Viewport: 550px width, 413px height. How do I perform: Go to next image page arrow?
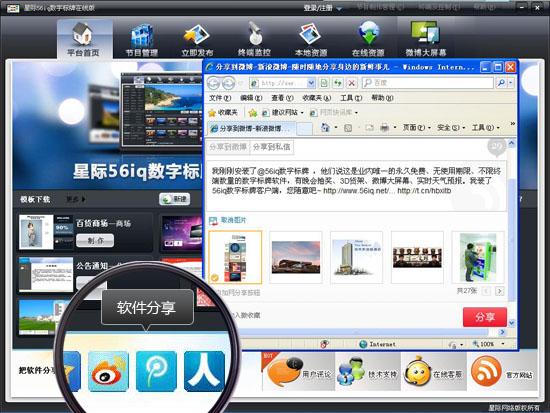point(500,291)
